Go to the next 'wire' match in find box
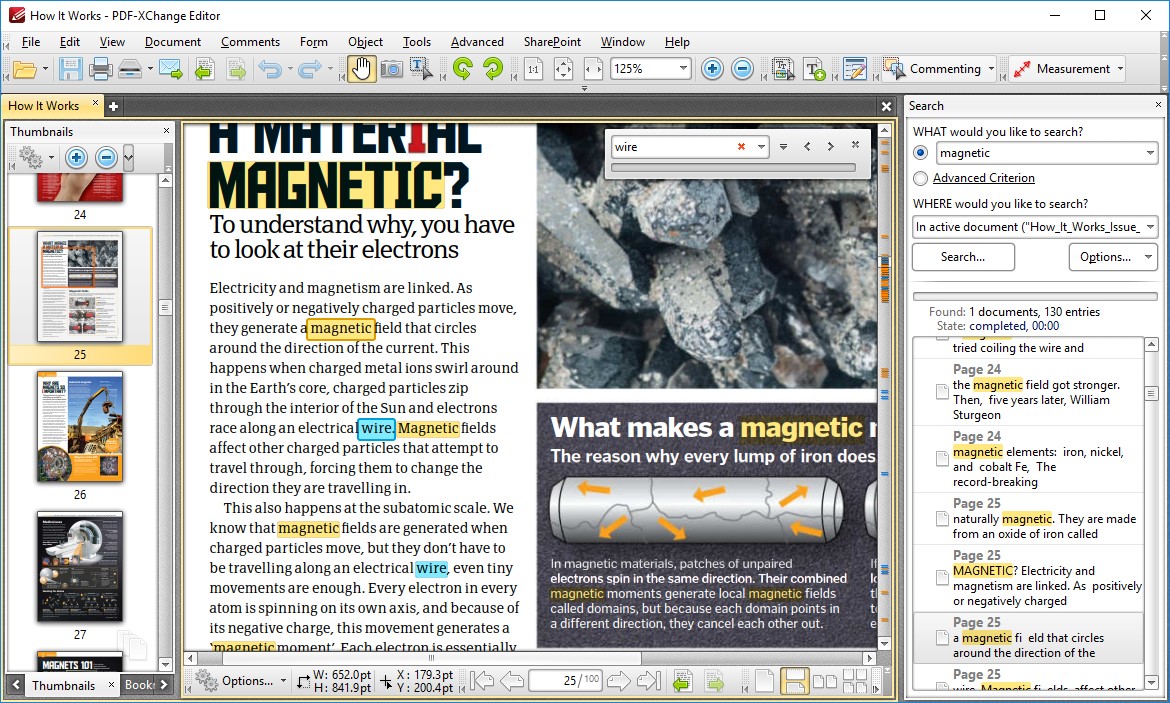 click(830, 146)
